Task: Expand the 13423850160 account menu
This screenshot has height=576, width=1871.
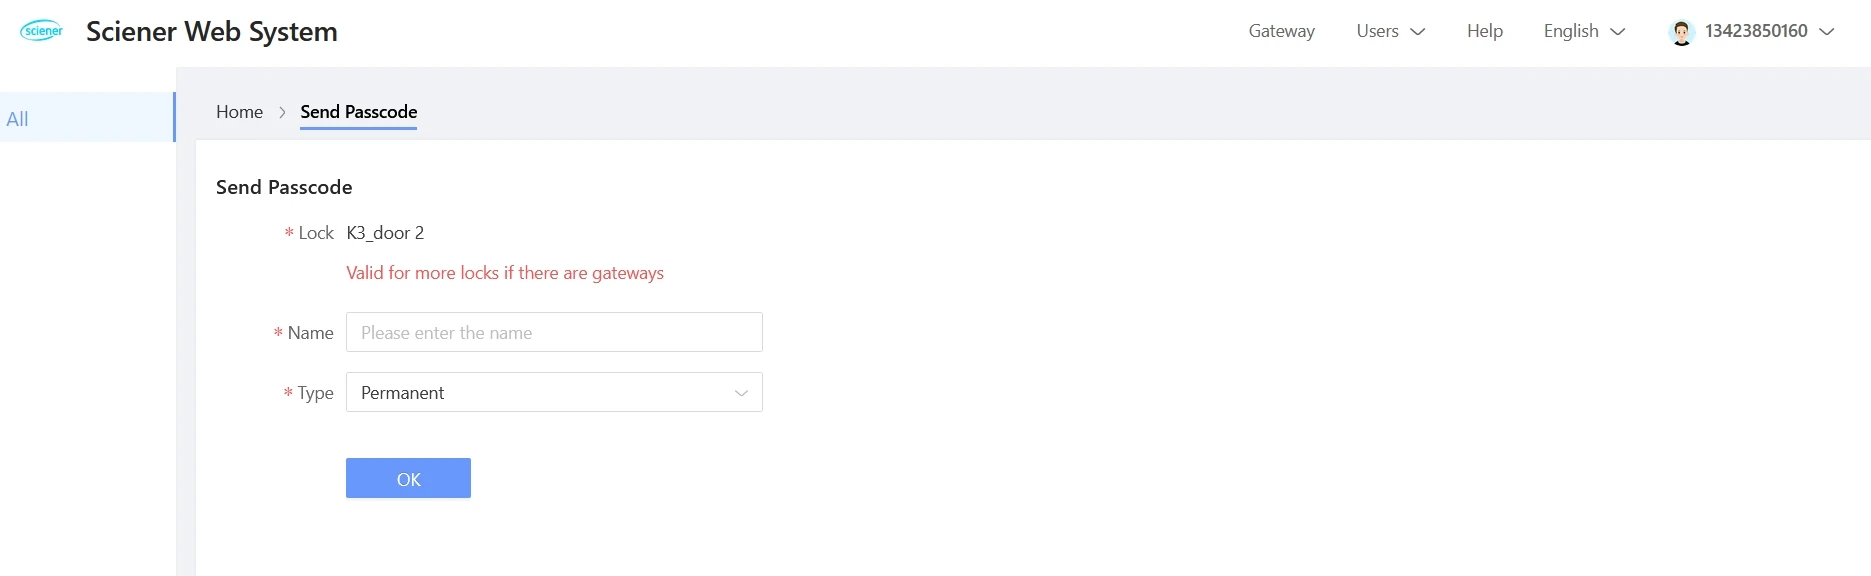Action: (1752, 31)
